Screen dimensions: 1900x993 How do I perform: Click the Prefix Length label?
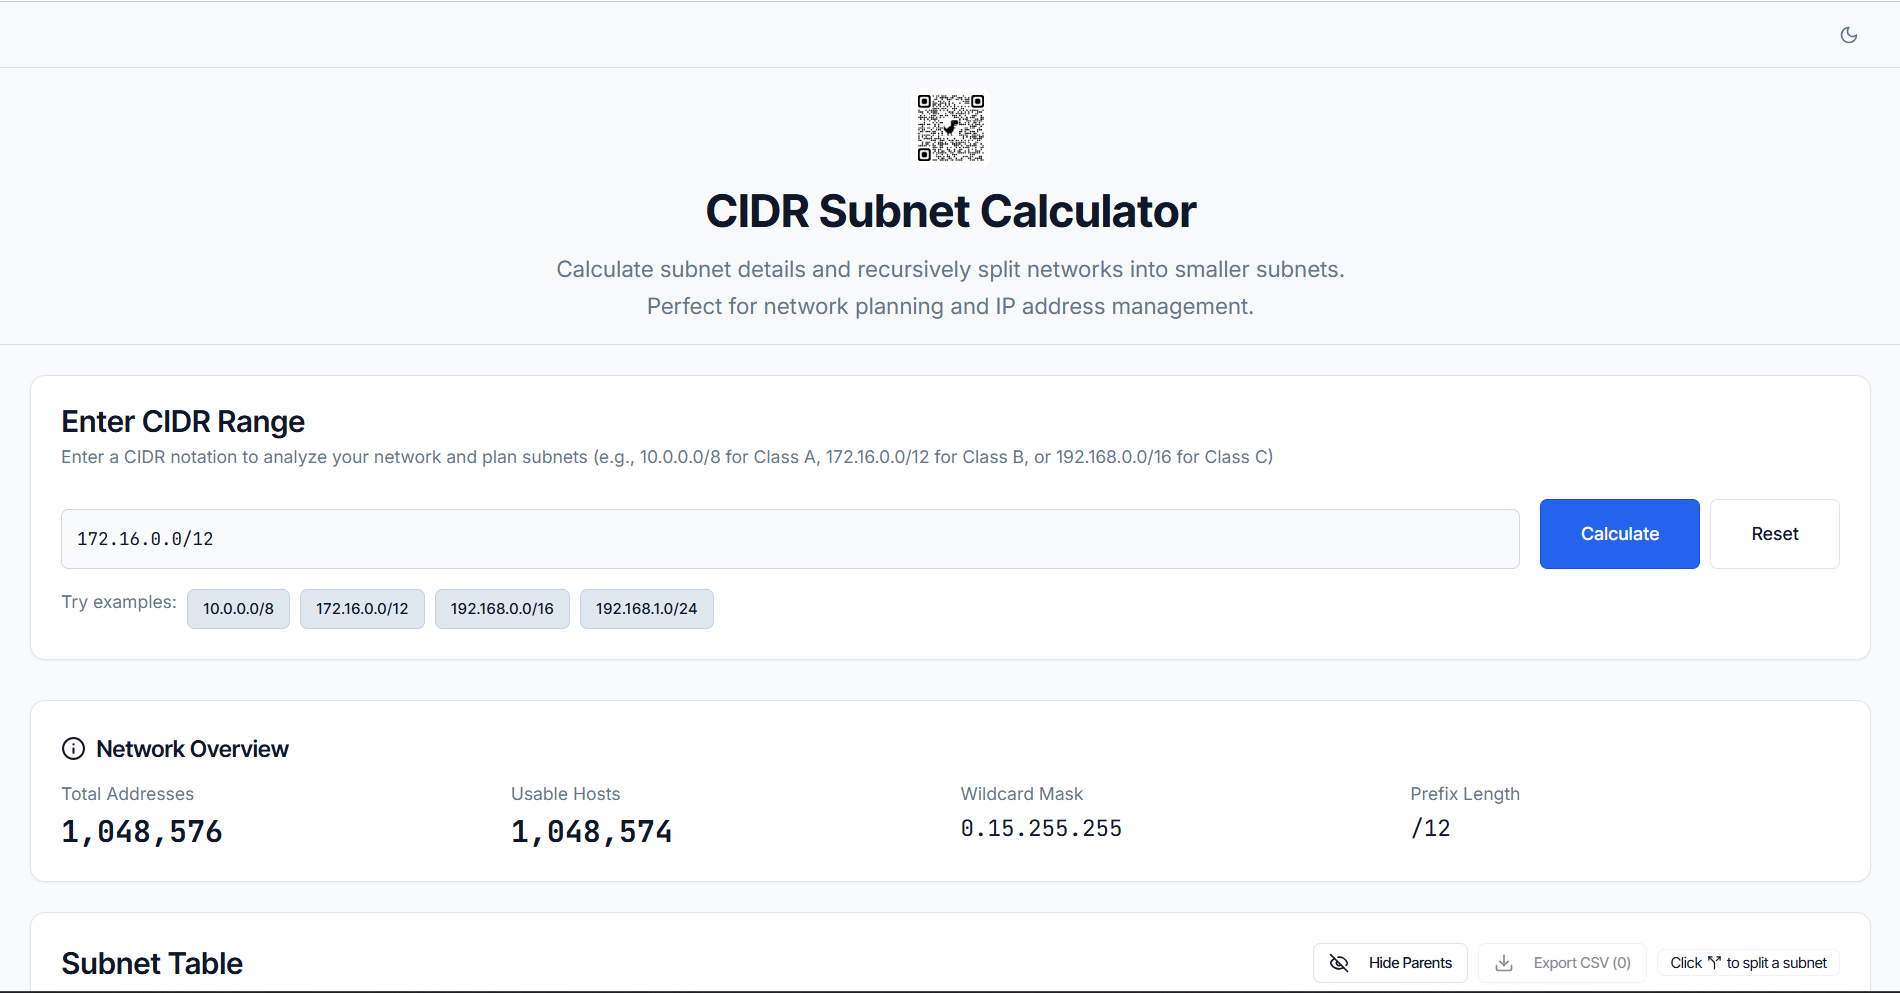pos(1465,794)
